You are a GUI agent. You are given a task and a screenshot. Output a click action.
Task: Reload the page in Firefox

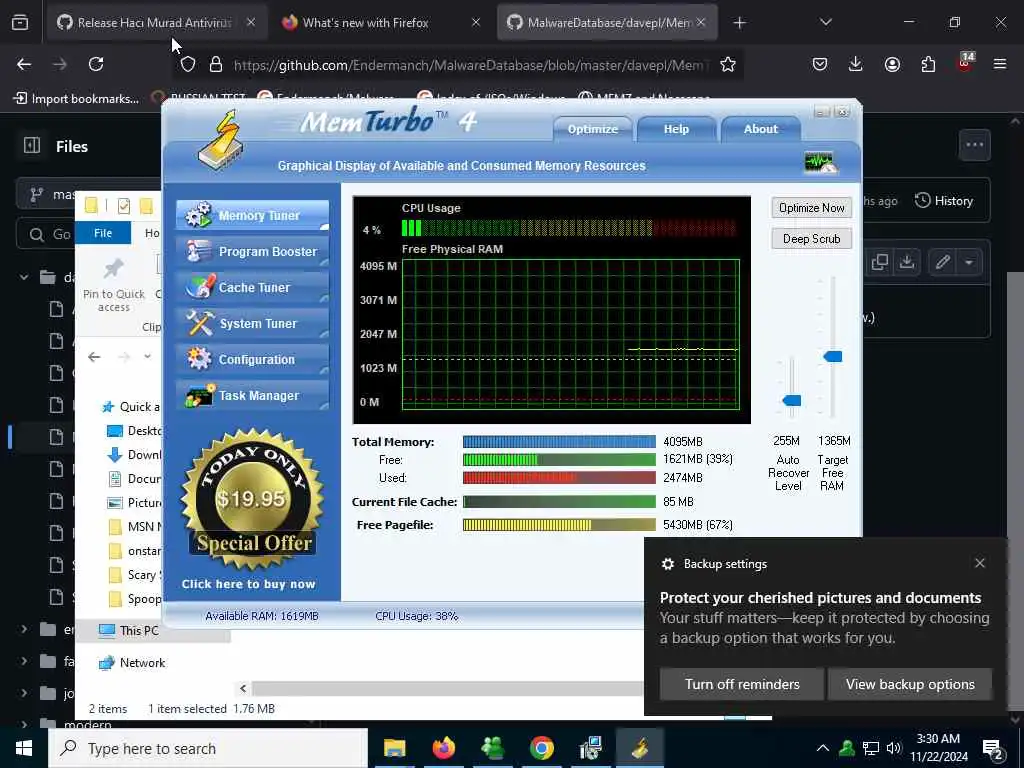(96, 64)
